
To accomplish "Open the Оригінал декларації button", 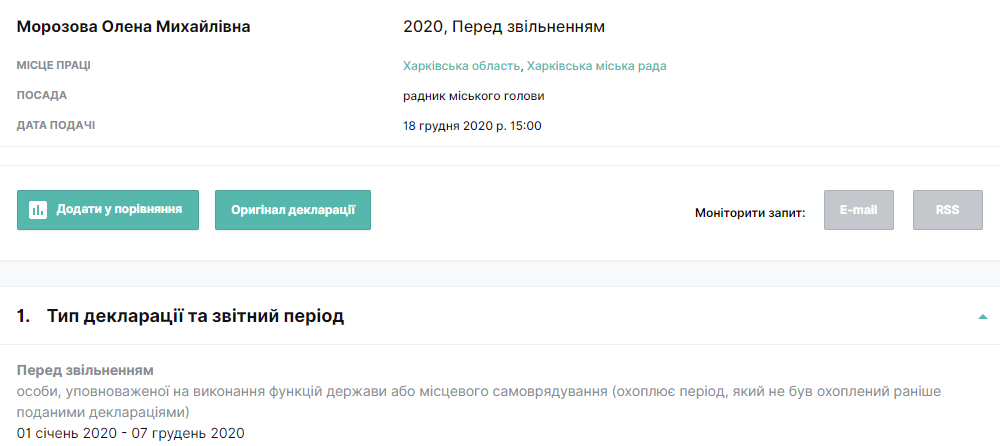I will pyautogui.click(x=293, y=210).
